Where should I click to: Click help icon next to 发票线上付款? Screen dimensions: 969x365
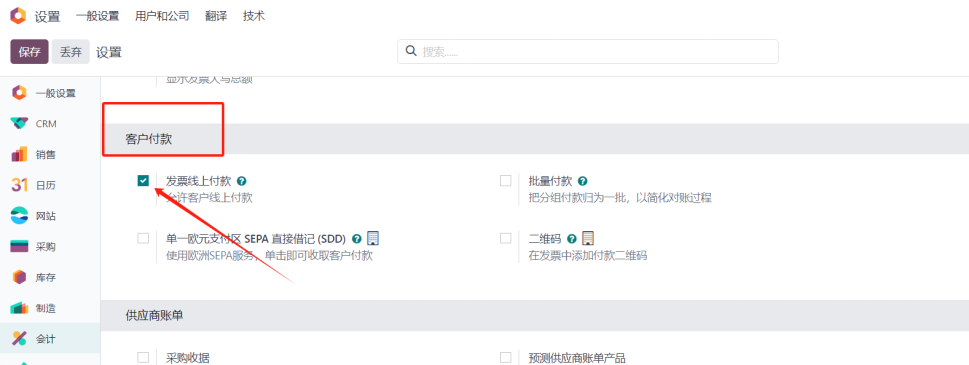pos(242,182)
